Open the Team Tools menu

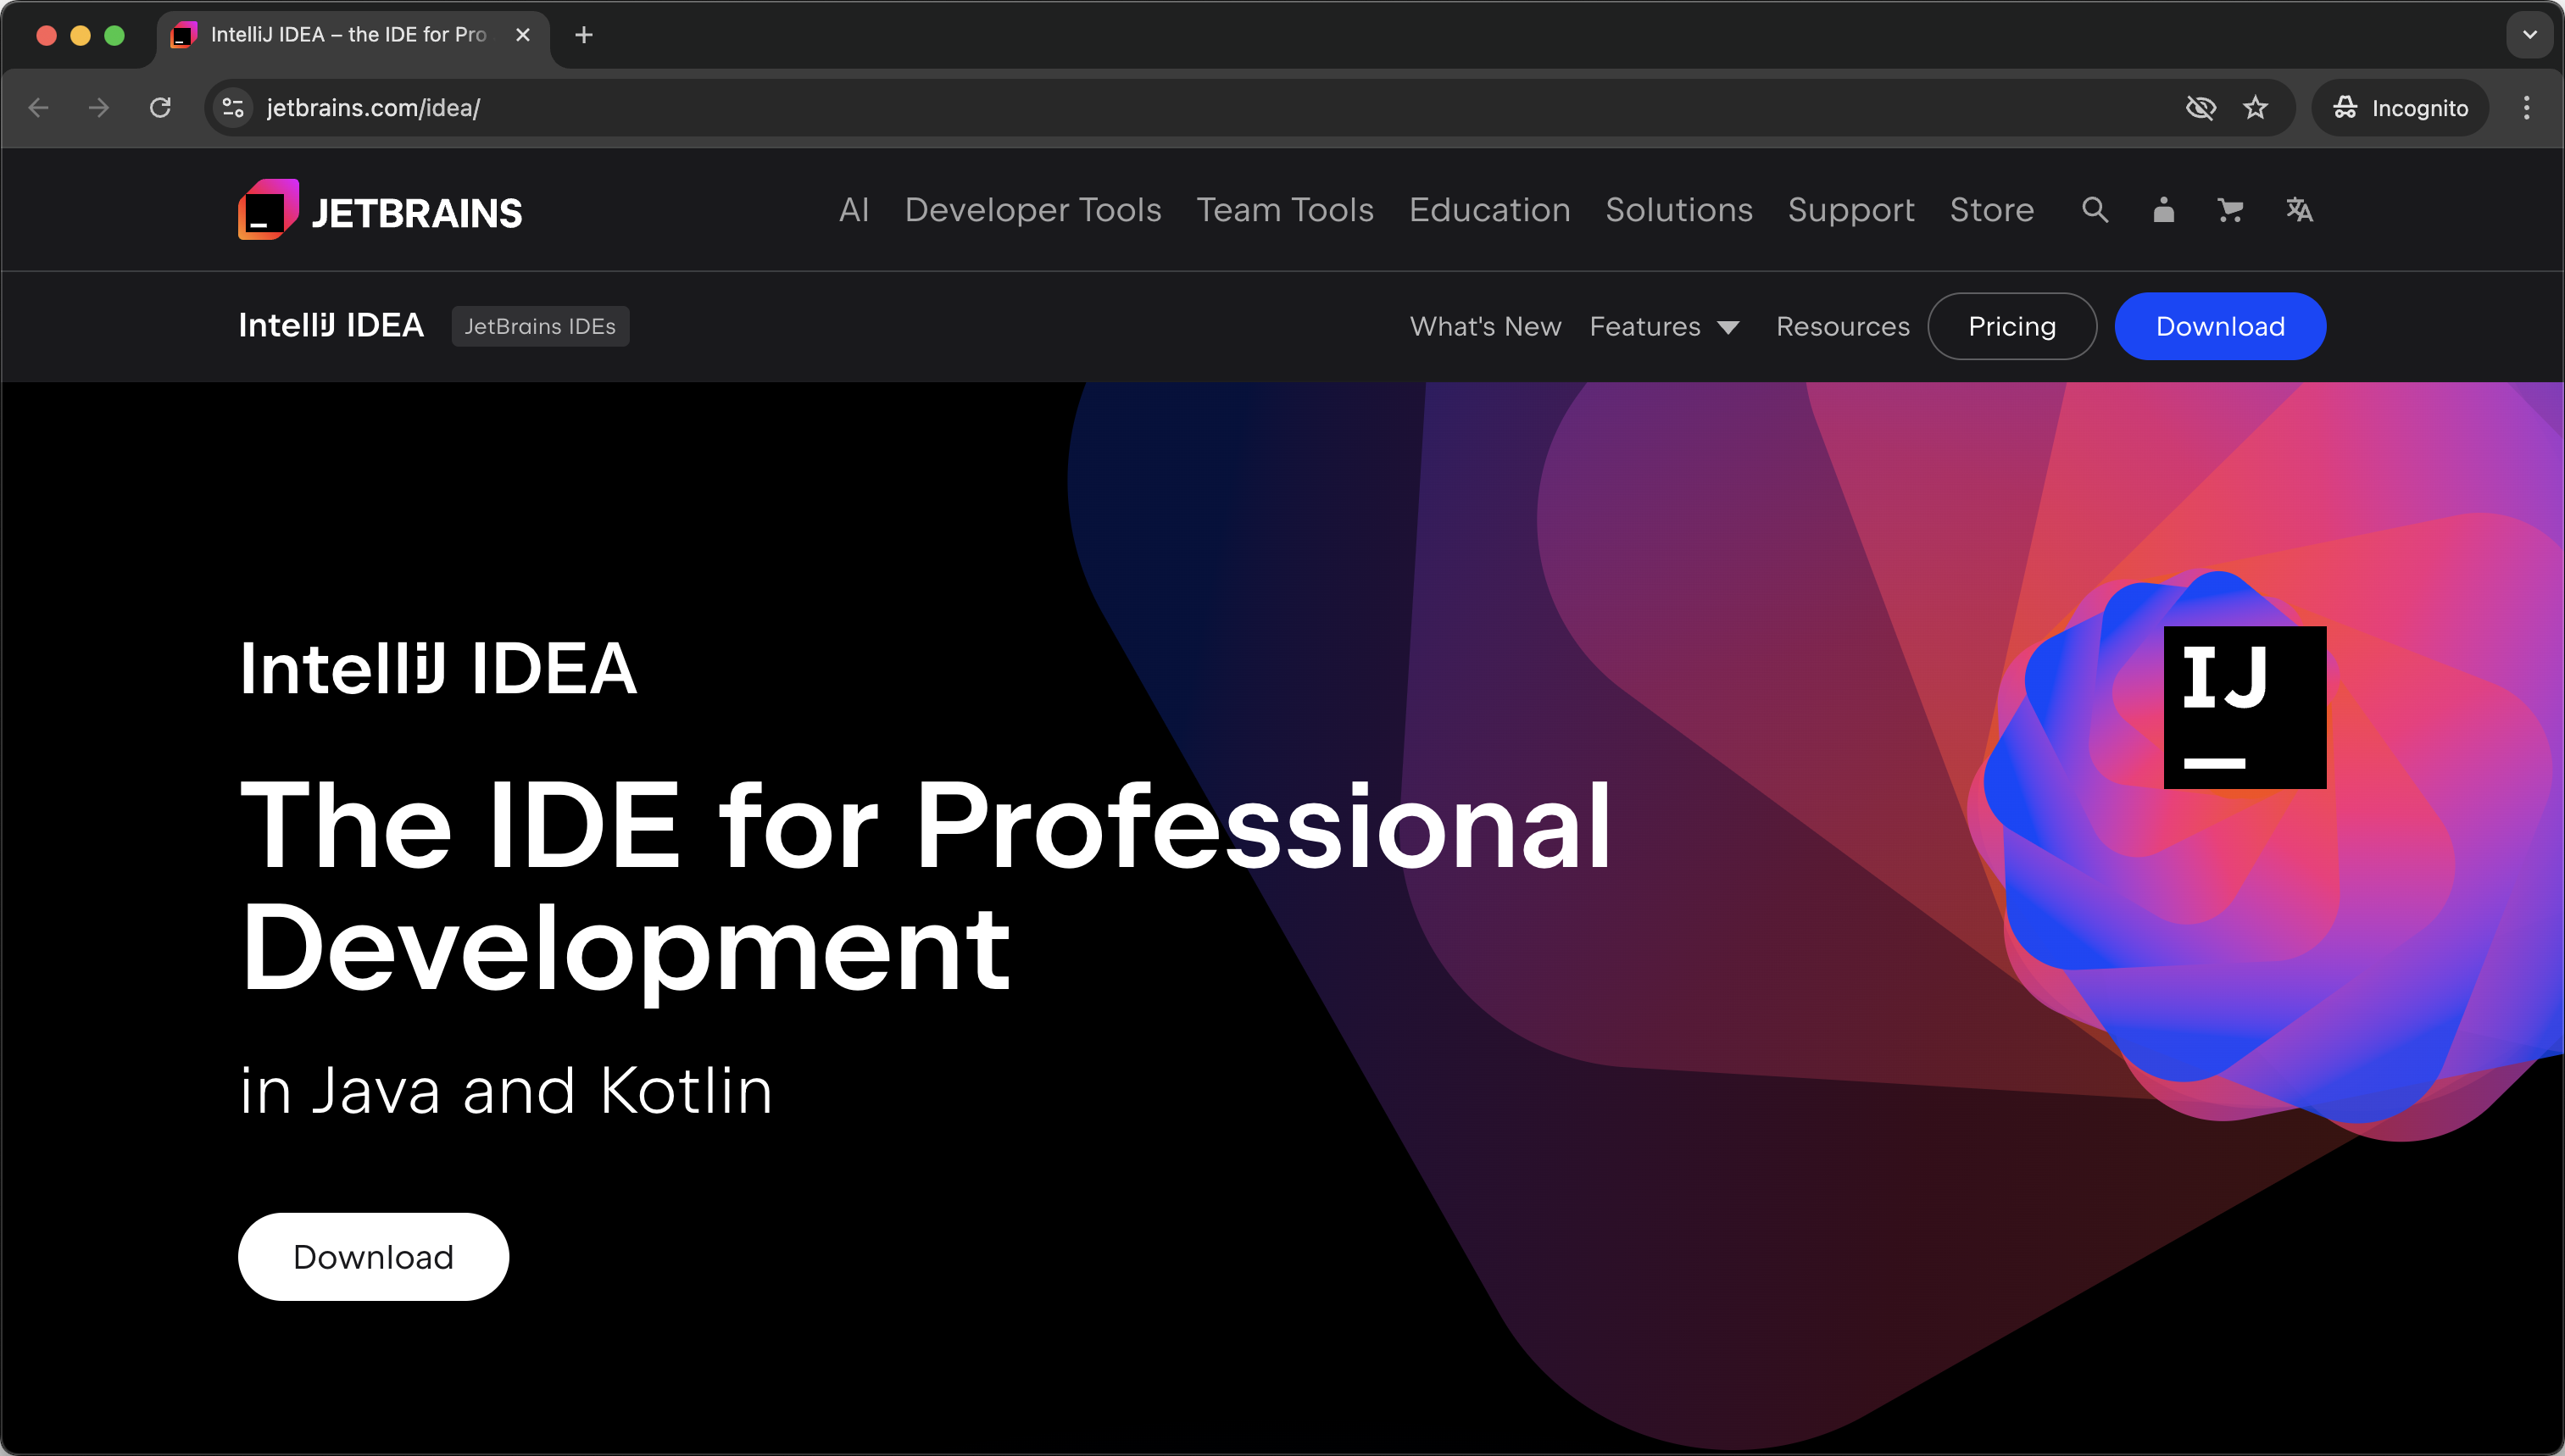[x=1285, y=210]
